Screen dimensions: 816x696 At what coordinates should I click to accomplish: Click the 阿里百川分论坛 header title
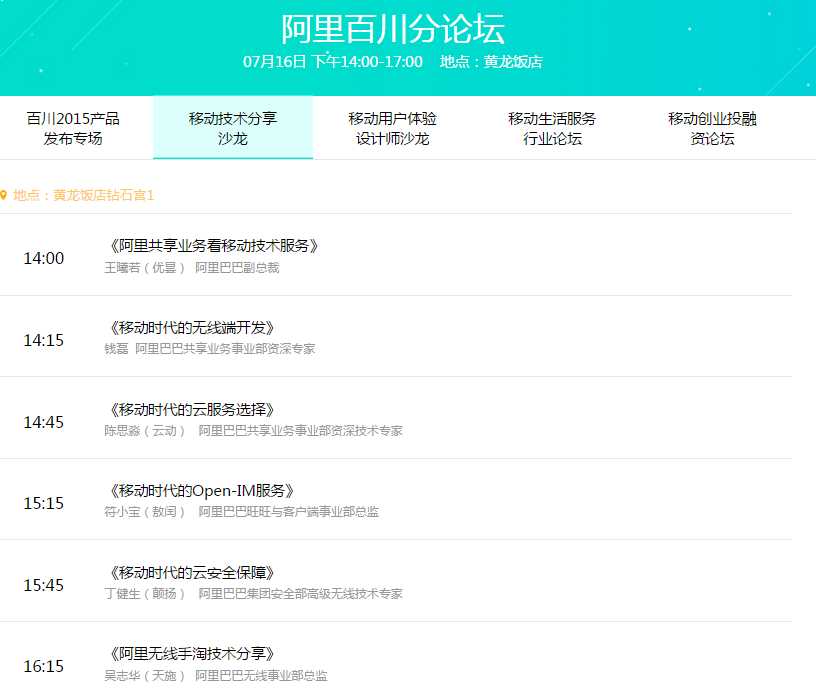[x=393, y=29]
